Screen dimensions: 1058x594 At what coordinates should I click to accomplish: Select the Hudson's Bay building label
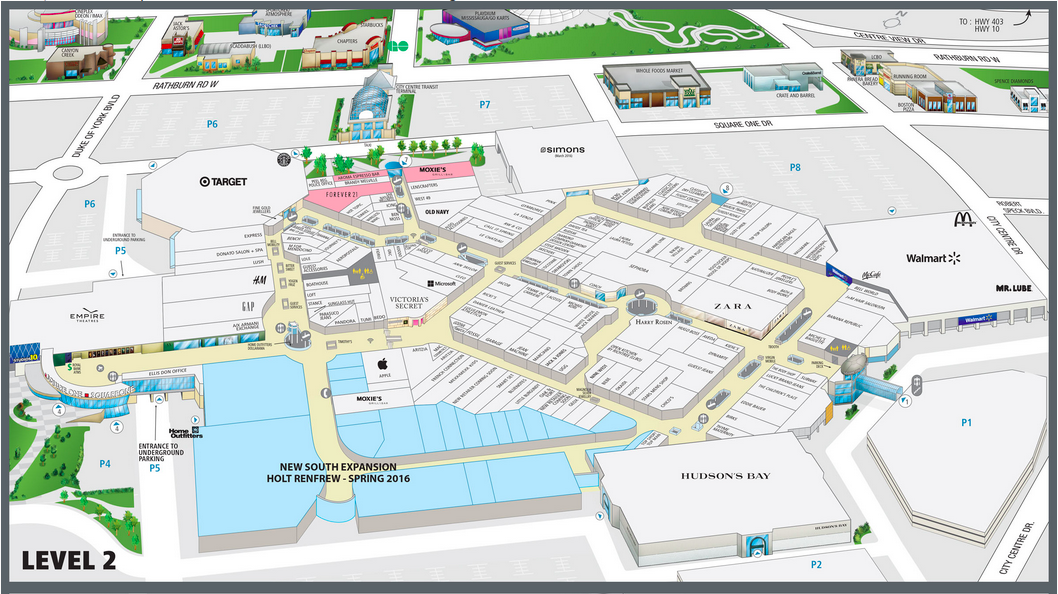pyautogui.click(x=725, y=475)
